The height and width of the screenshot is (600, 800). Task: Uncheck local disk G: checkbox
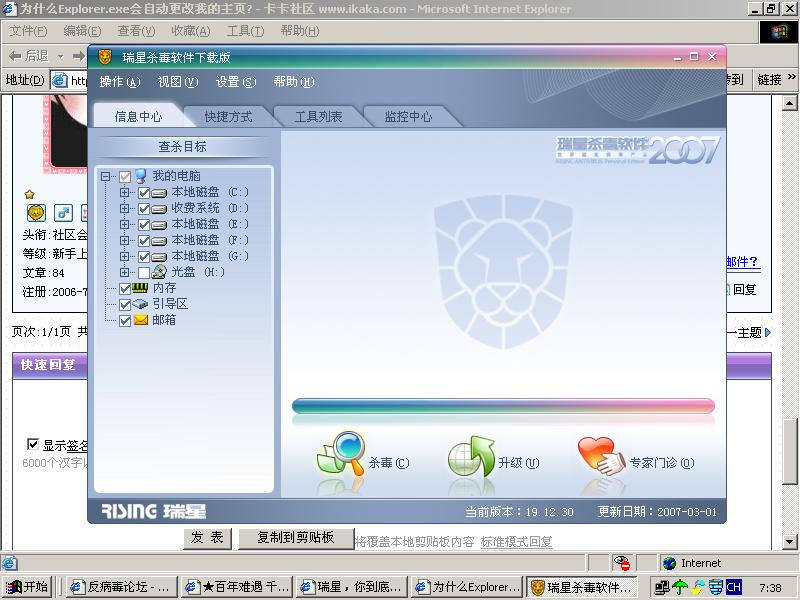point(144,256)
